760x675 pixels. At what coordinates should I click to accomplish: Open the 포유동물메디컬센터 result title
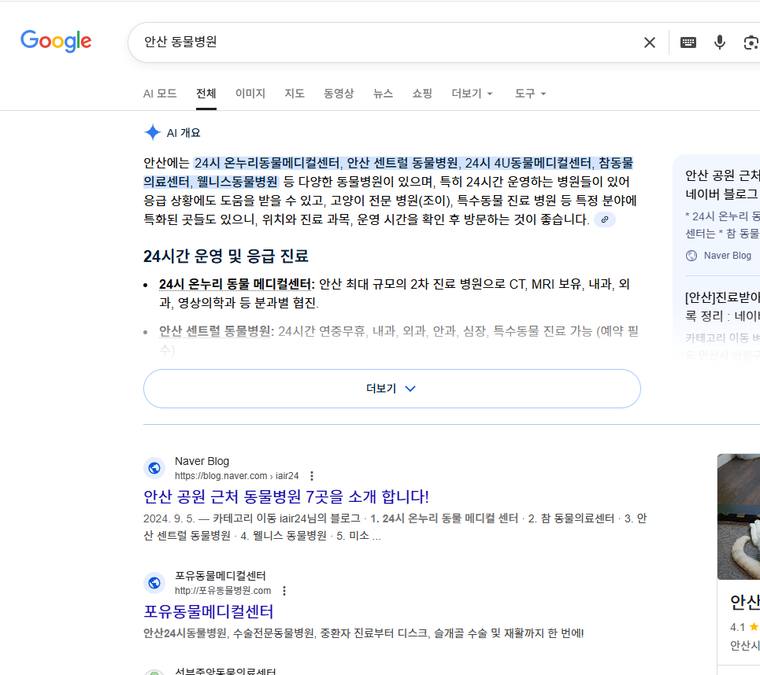208,612
